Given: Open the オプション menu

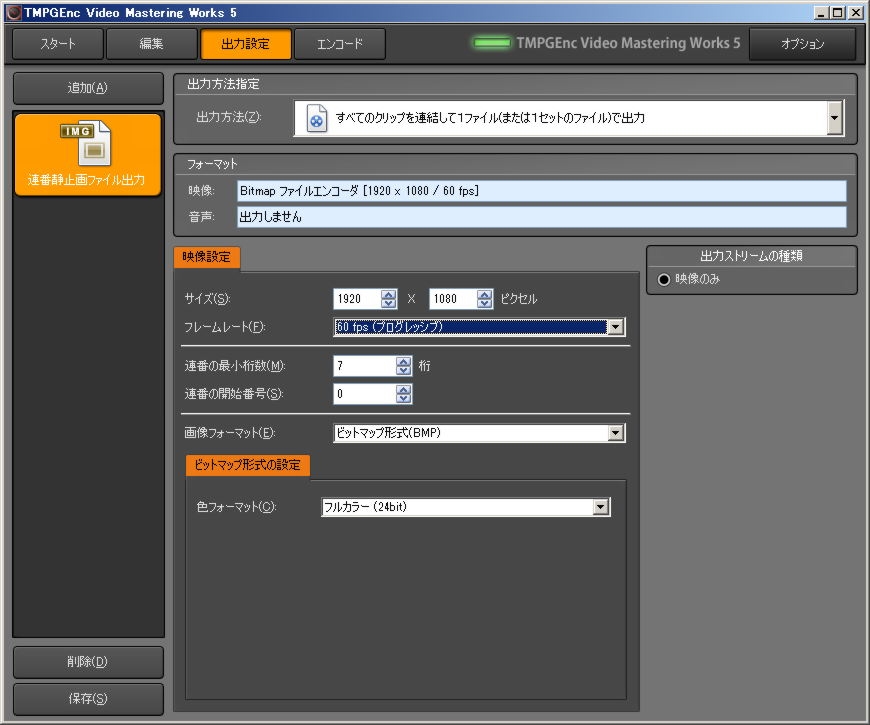Looking at the screenshot, I should (802, 44).
